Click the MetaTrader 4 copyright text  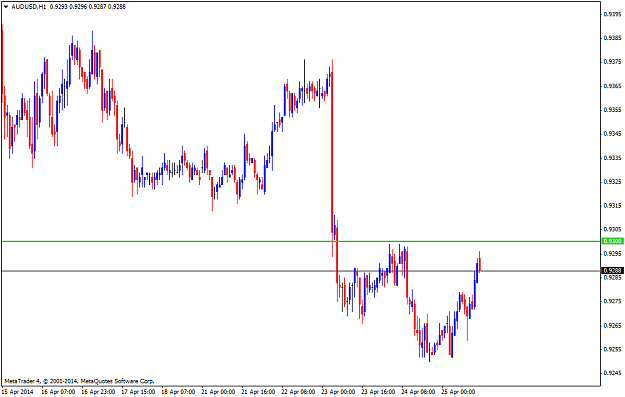pos(79,381)
